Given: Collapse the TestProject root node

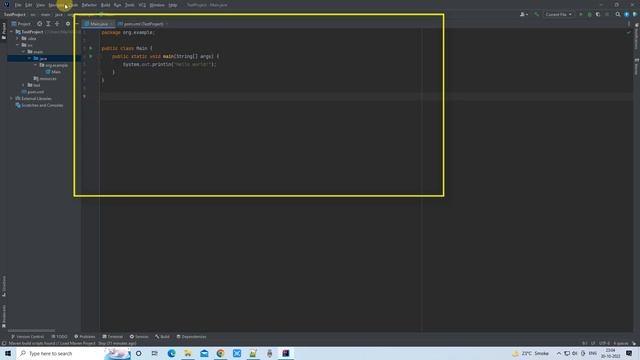Looking at the screenshot, I should tap(12, 32).
